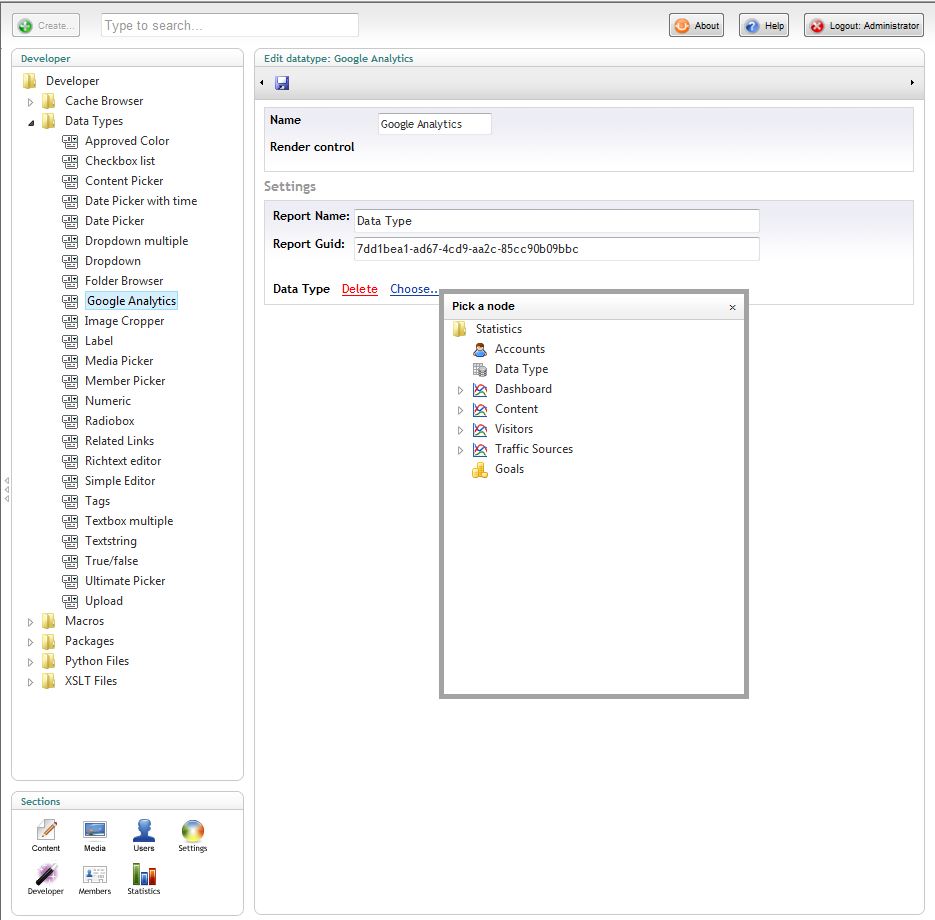Expand the XSLT Files folder
The image size is (935, 920).
pyautogui.click(x=30, y=682)
